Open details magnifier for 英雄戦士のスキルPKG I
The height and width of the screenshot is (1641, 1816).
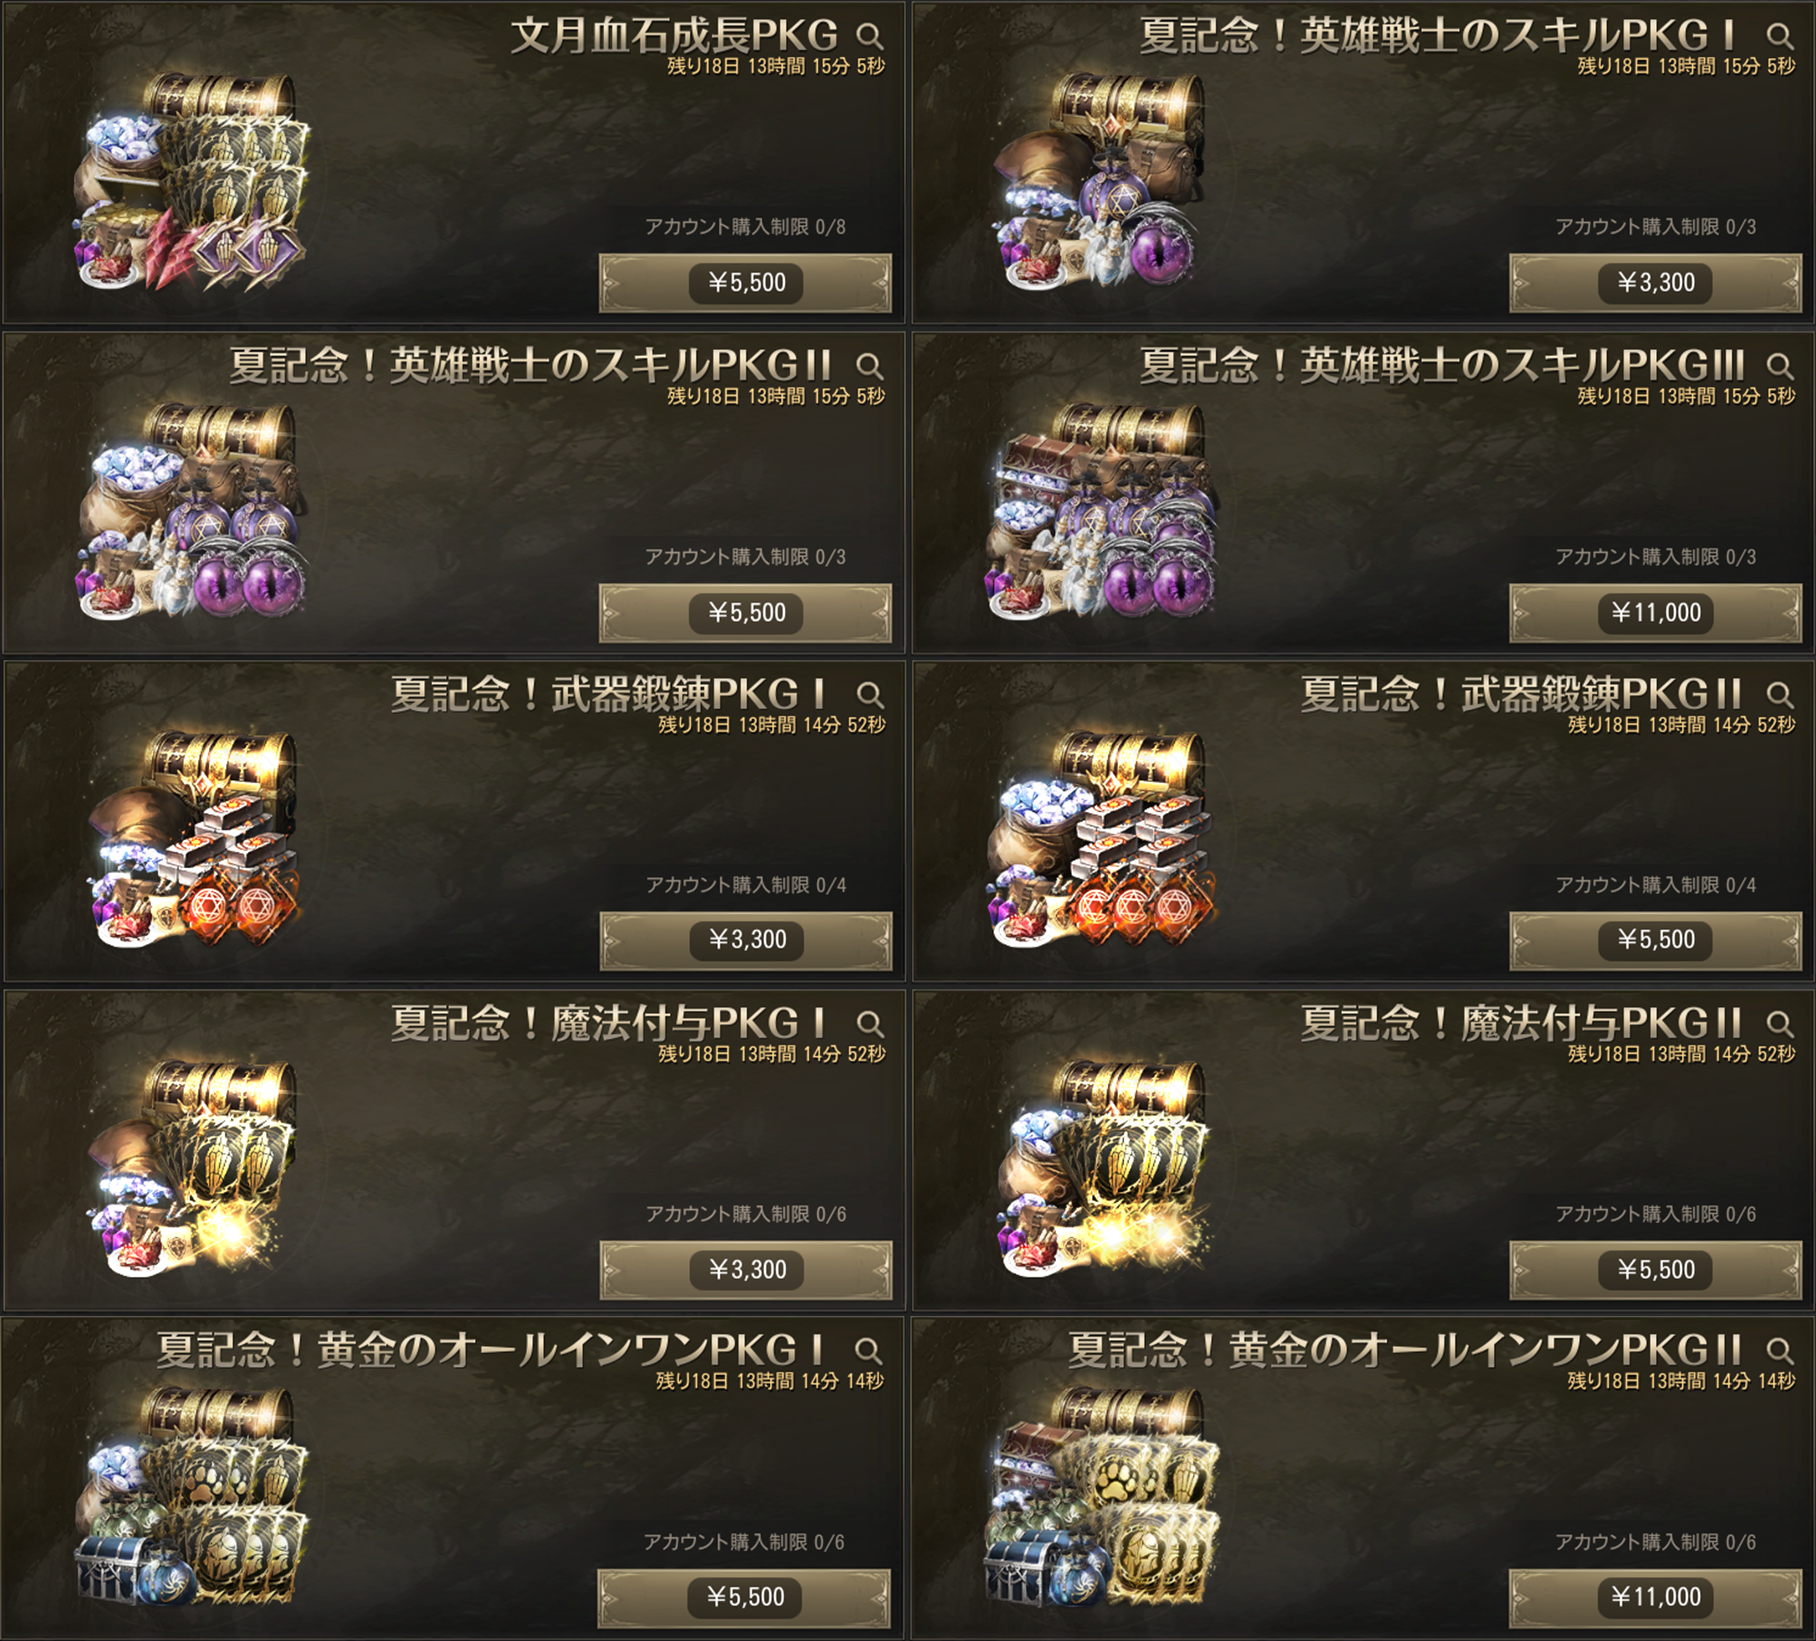(x=1780, y=37)
